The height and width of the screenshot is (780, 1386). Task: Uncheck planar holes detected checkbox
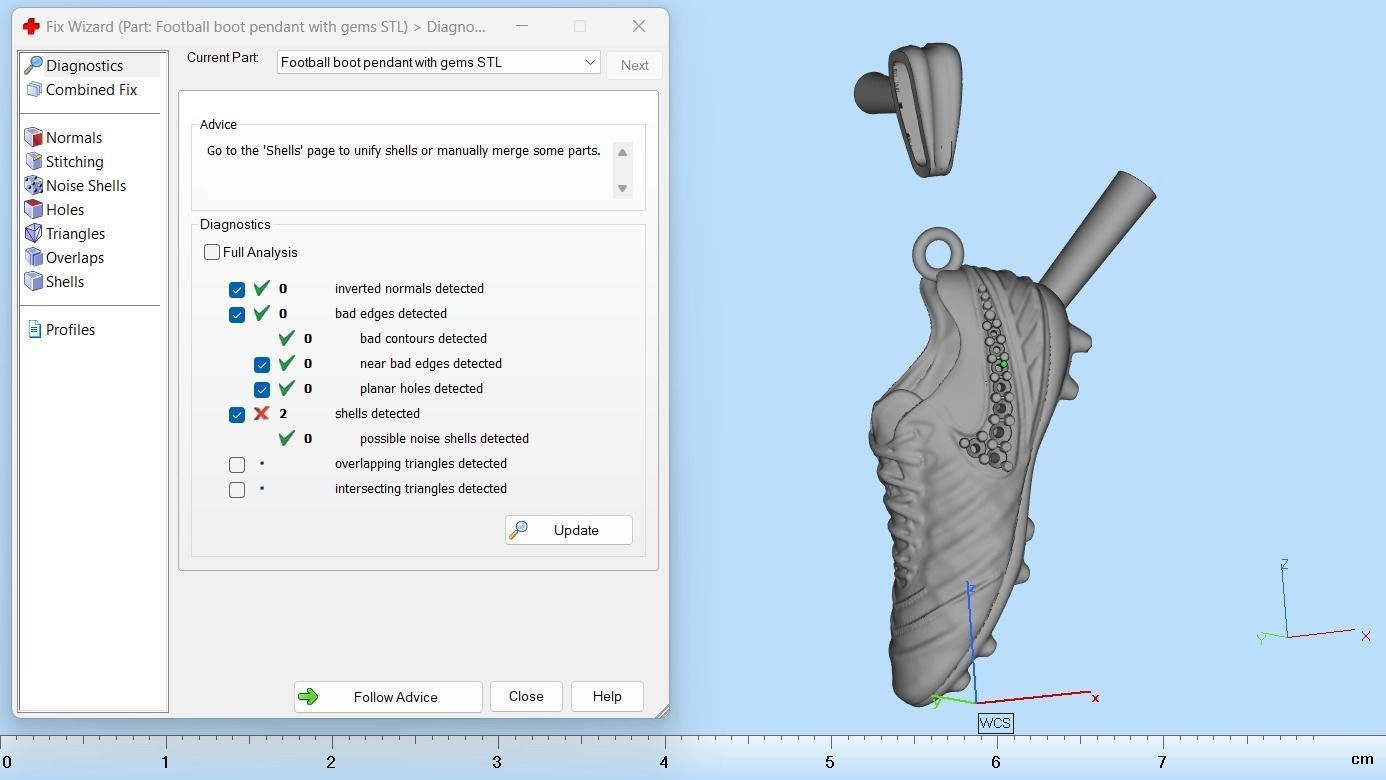262,389
